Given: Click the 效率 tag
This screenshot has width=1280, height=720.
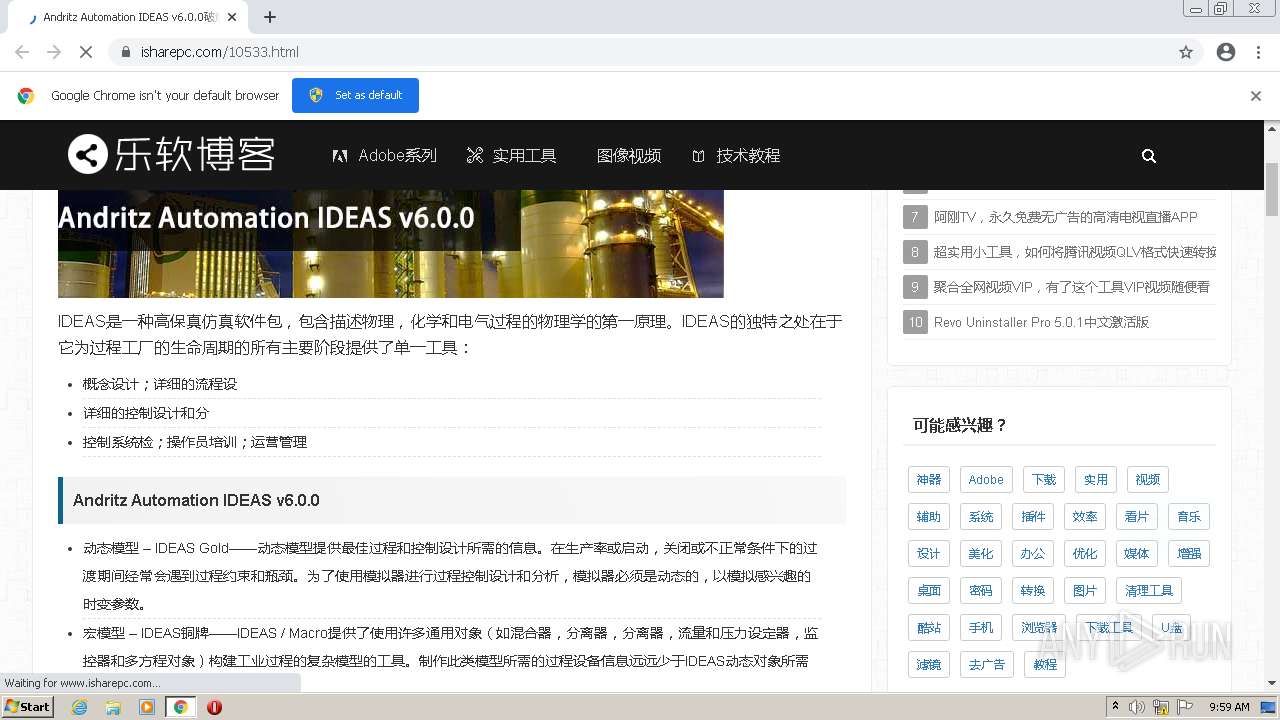Looking at the screenshot, I should pos(1085,517).
